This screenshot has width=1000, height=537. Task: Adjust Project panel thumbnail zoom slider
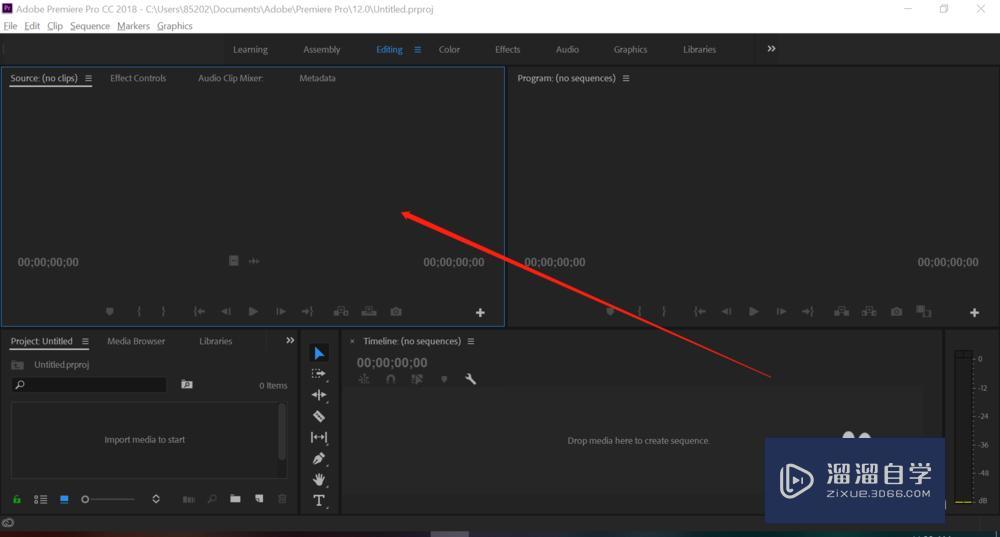pyautogui.click(x=108, y=499)
